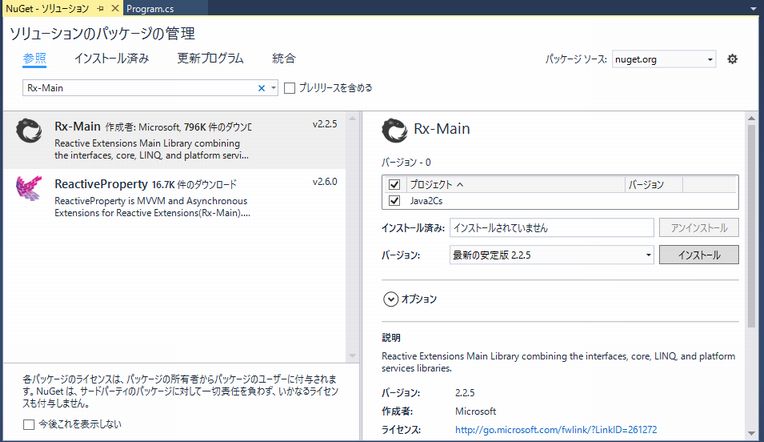Switch to the updates (更新プログラム) tab

click(210, 58)
